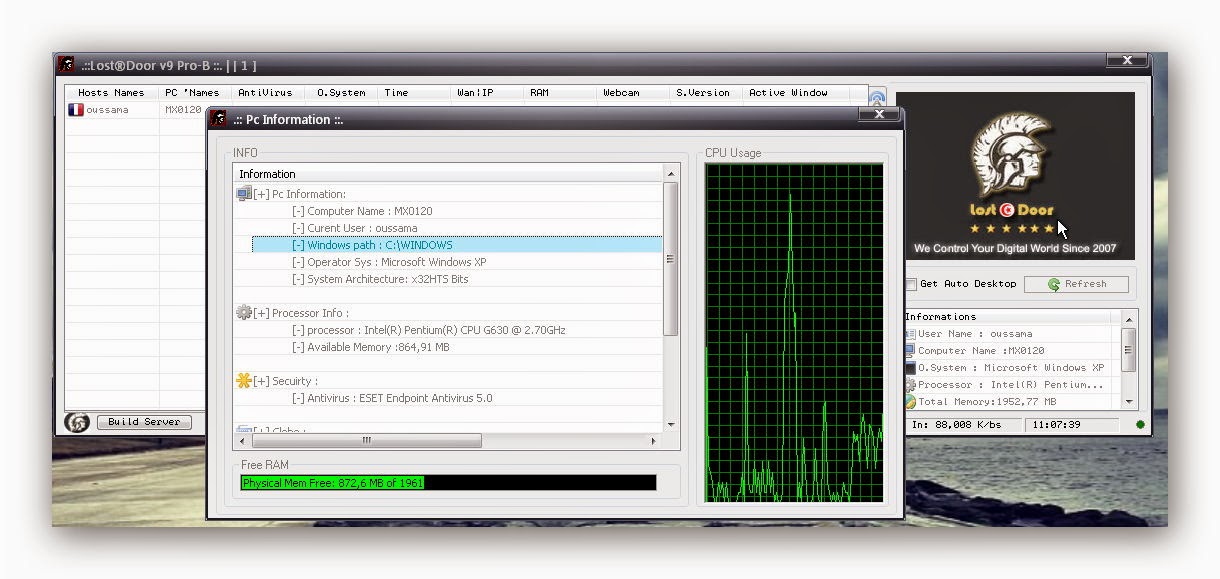Select the Antivirus : ESET Endpoint Antivirus row
Image resolution: width=1220 pixels, height=579 pixels.
457,398
